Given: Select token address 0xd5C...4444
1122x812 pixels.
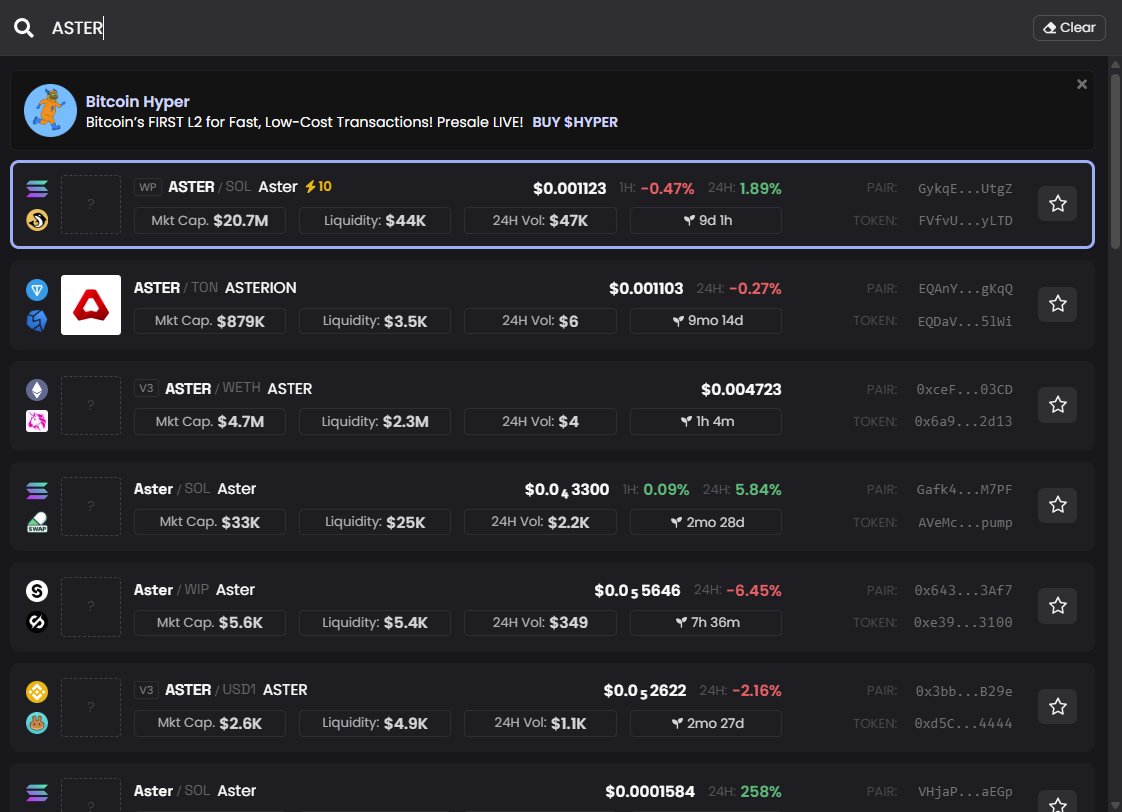Looking at the screenshot, I should tap(963, 723).
